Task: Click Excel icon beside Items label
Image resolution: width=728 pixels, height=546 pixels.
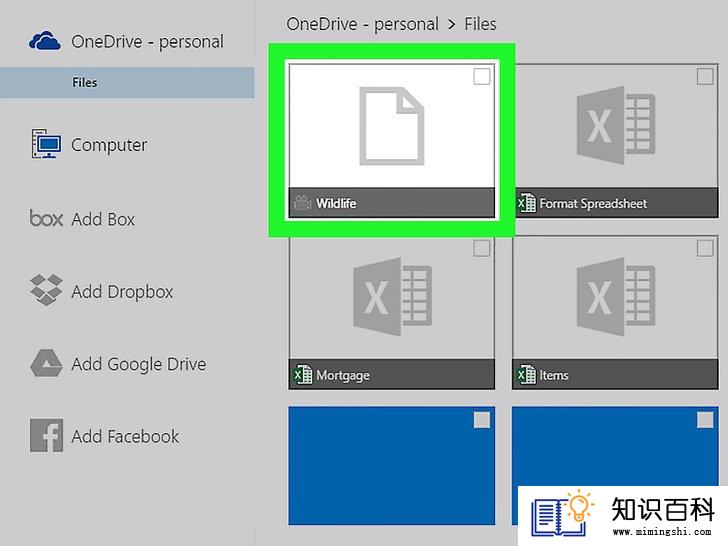Action: click(x=526, y=375)
